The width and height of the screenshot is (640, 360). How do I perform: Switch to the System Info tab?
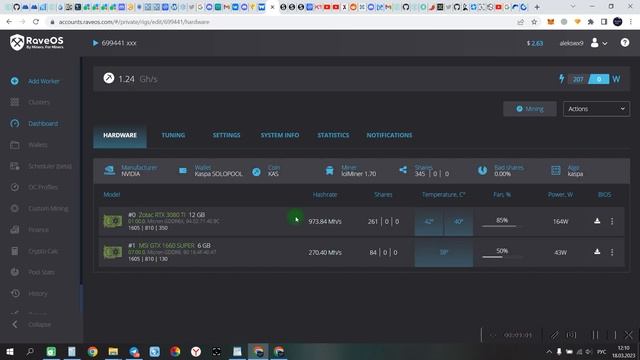(x=280, y=135)
